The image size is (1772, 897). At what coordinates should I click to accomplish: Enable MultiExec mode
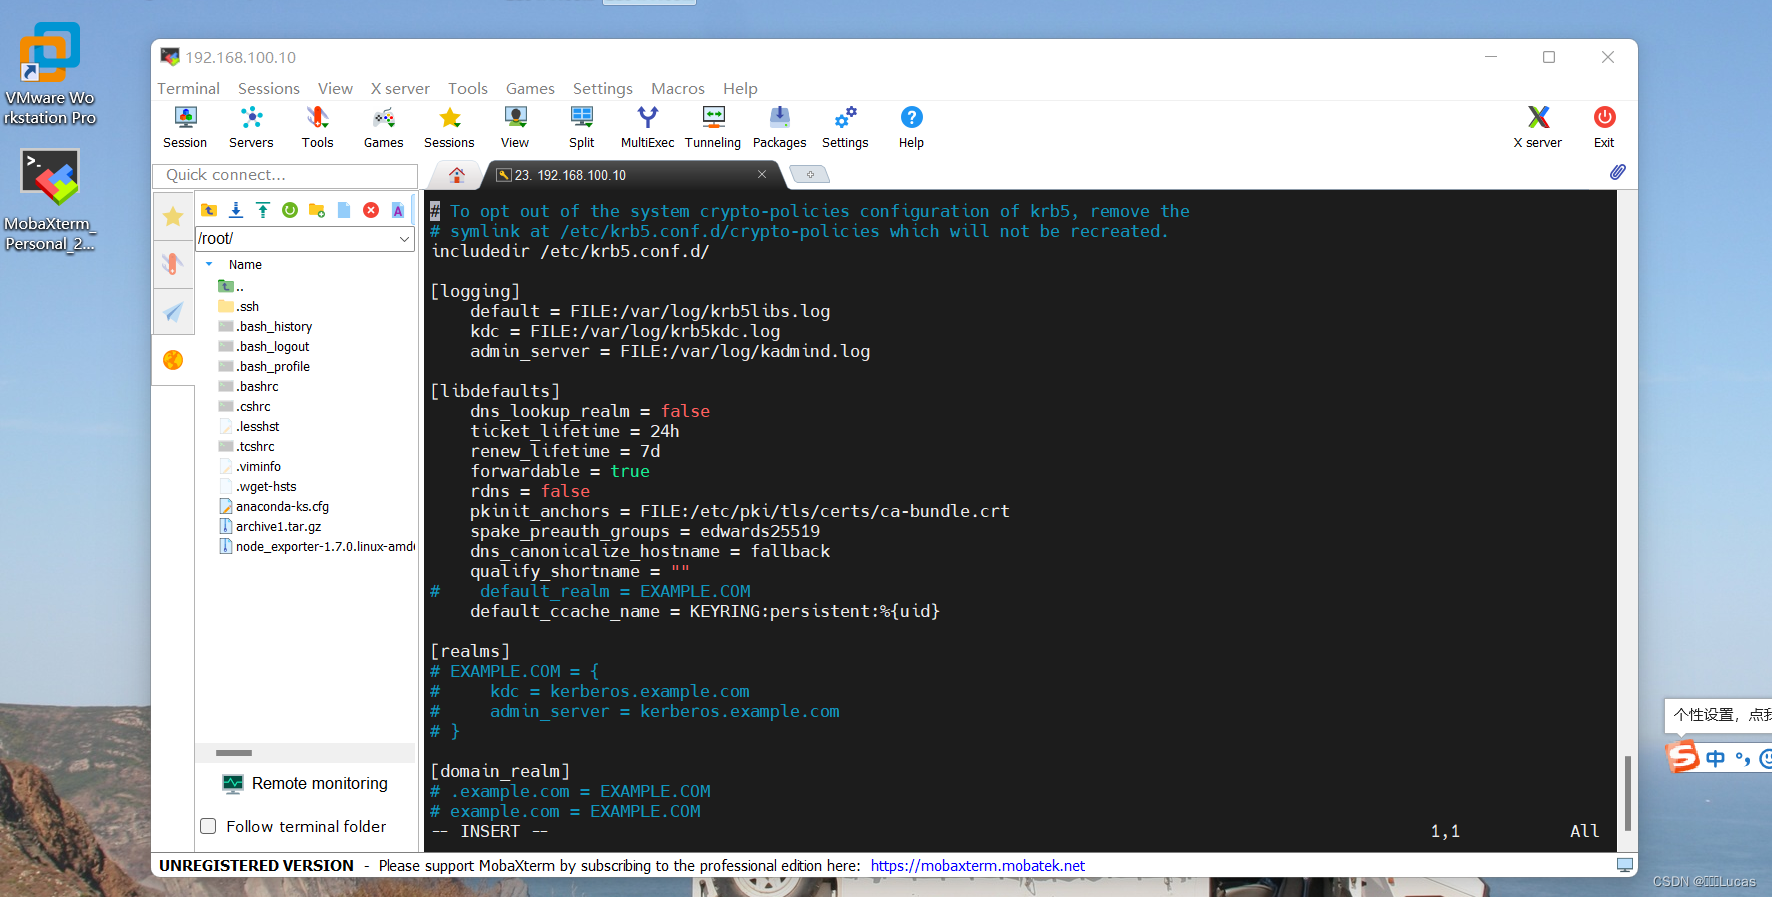coord(647,127)
